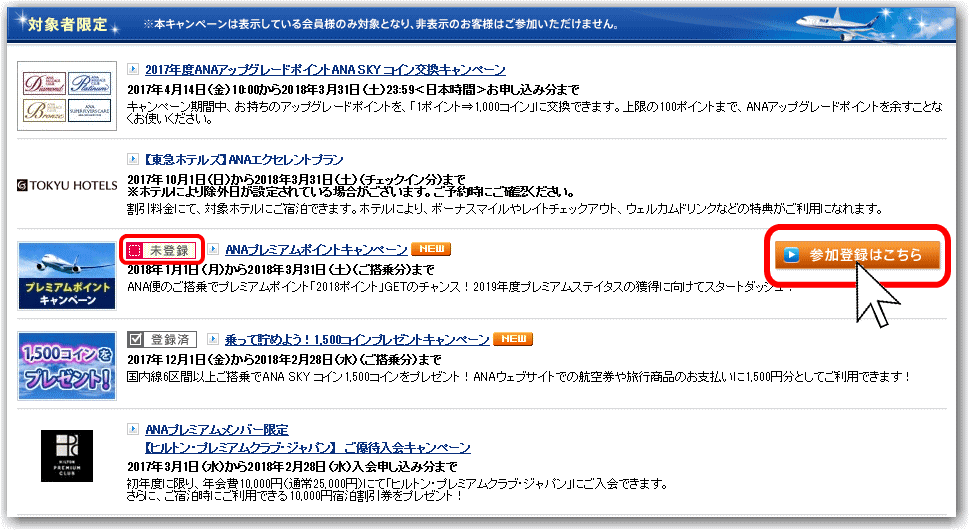Click the 1,500コインをプレゼント thumbnail
Image resolution: width=969 pixels, height=530 pixels.
pos(67,366)
